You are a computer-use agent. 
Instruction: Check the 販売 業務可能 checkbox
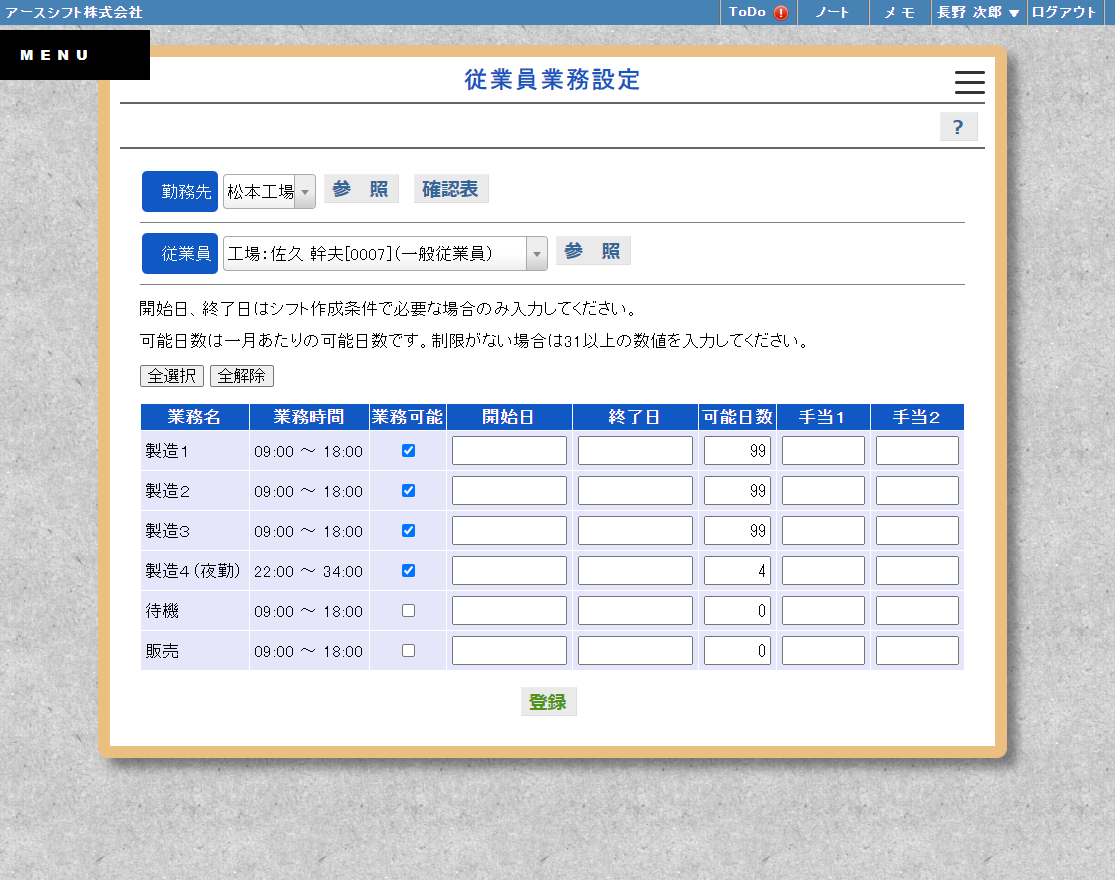coord(408,651)
